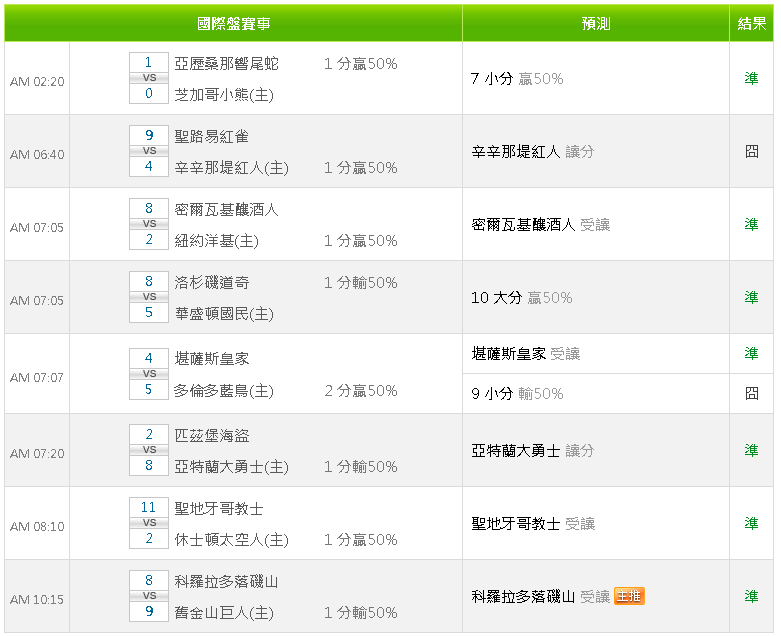Screen dimensions: 781x636
Task: Select team 密爾瓦基釀酒人 in matches column
Action: coord(226,210)
